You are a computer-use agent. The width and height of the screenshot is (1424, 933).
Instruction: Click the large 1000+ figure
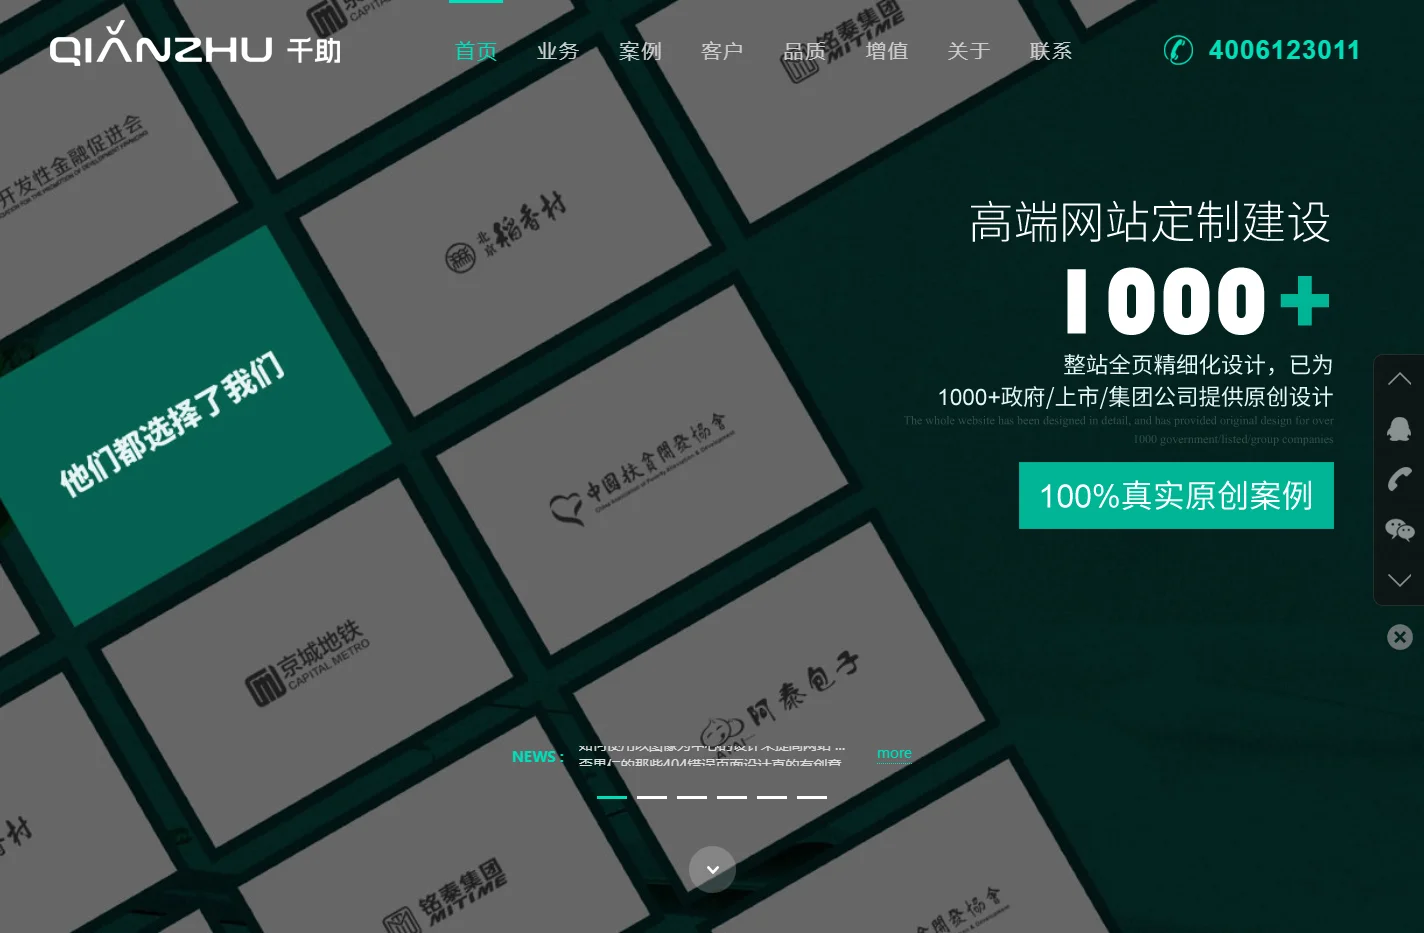[1198, 301]
